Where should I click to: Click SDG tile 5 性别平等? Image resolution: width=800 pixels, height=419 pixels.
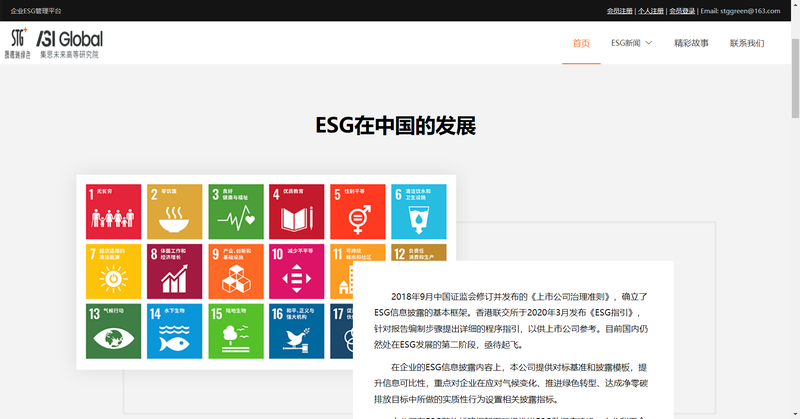(x=358, y=212)
